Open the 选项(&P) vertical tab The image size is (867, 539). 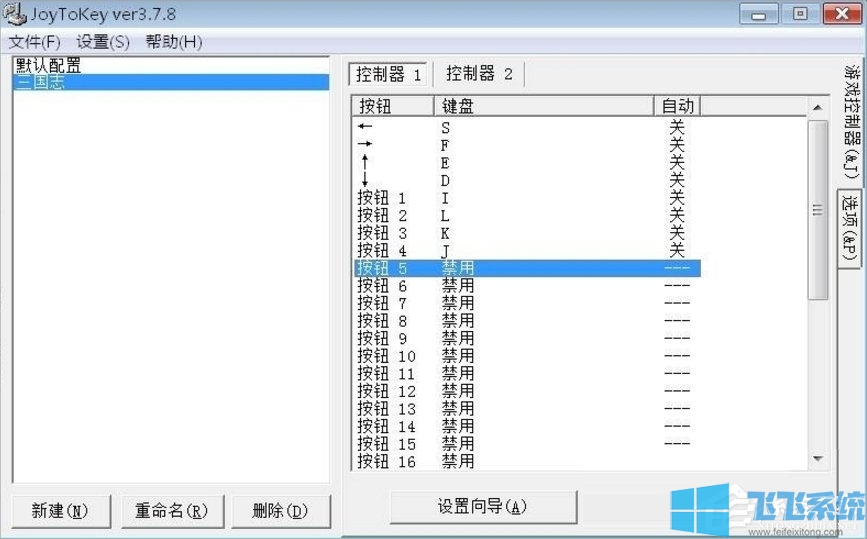click(x=850, y=228)
